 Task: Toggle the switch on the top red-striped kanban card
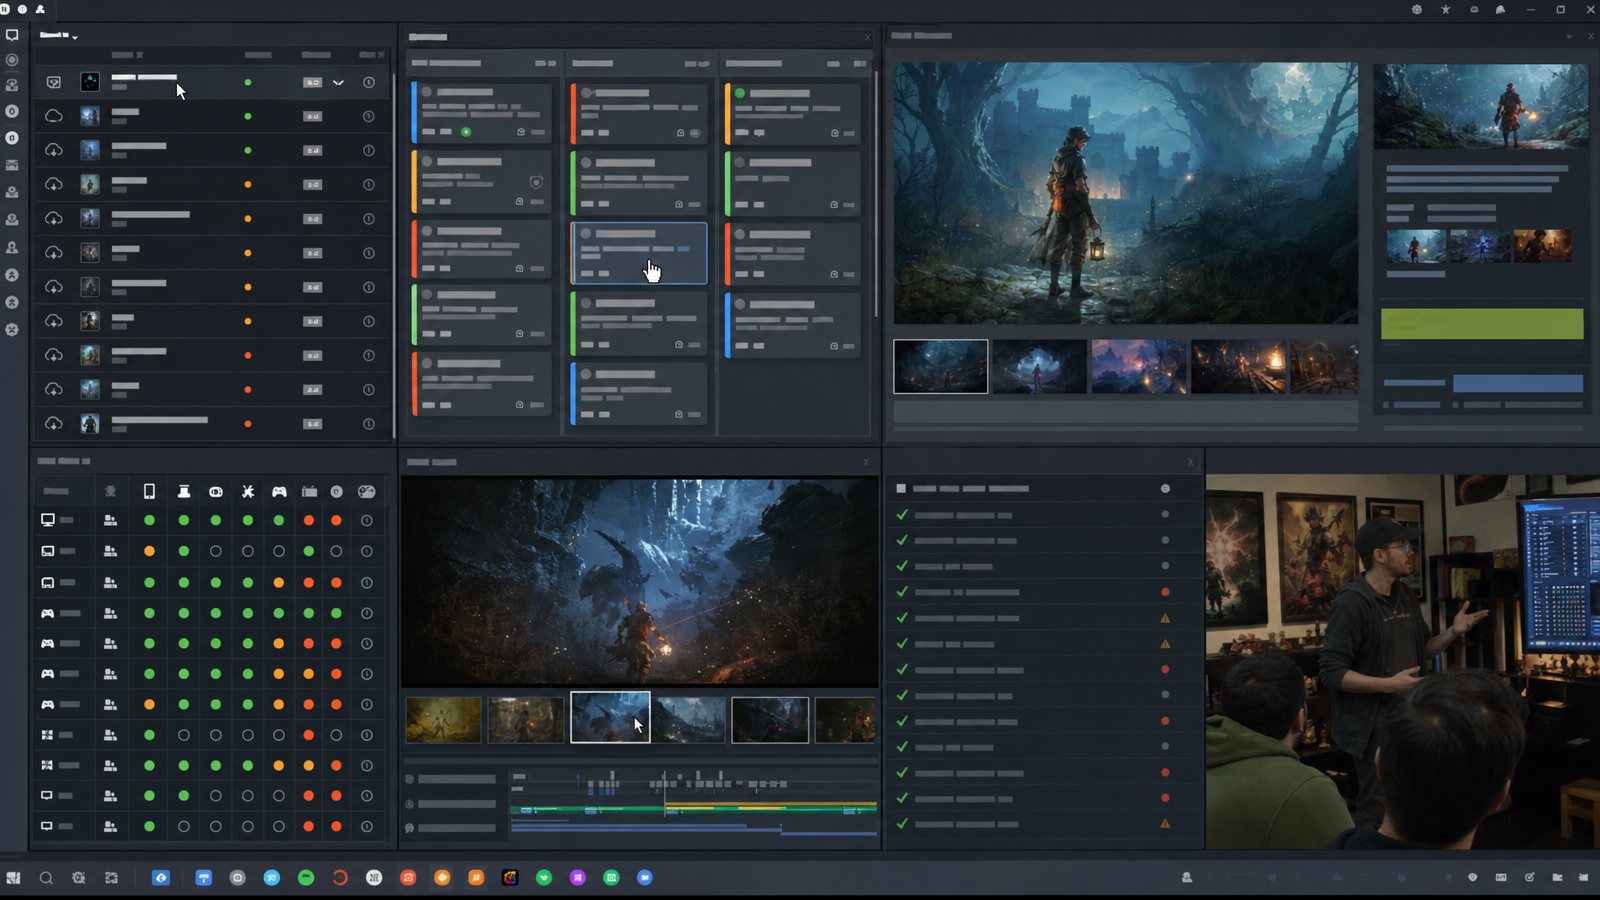click(x=695, y=132)
